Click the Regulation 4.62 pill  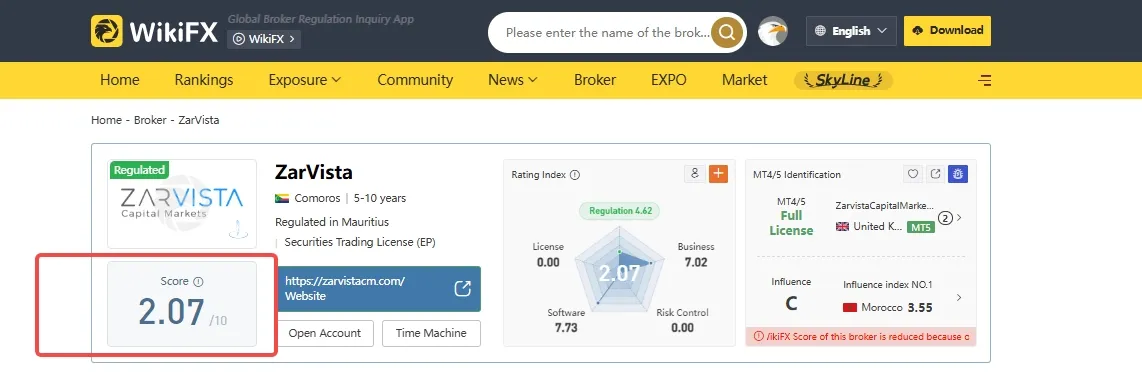619,211
